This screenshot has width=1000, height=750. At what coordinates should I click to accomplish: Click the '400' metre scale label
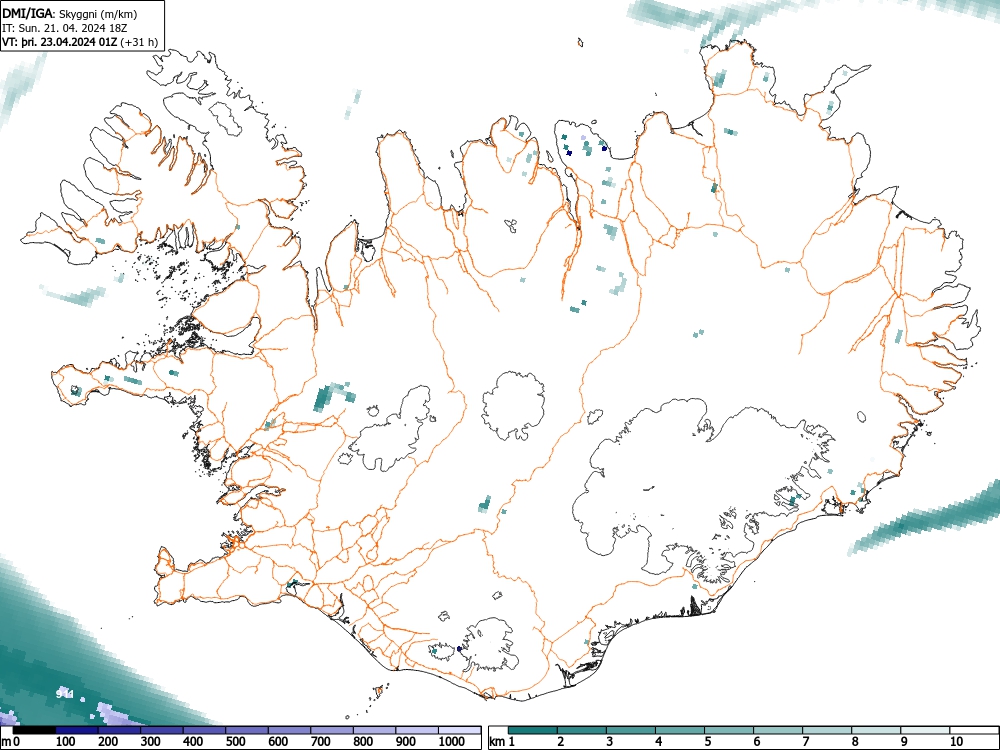pyautogui.click(x=193, y=742)
